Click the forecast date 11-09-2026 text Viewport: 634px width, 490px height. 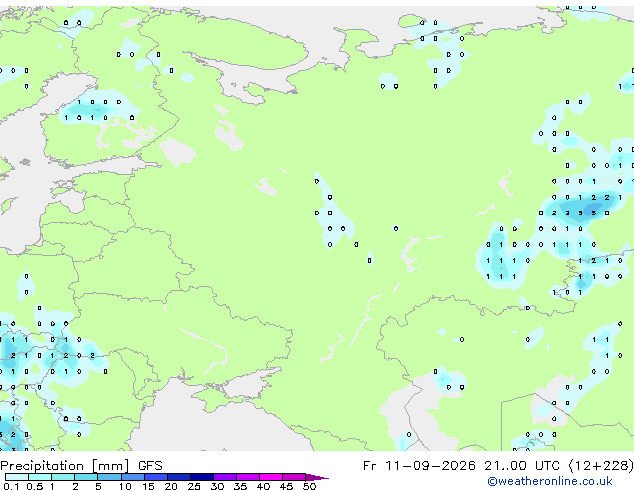click(x=430, y=466)
